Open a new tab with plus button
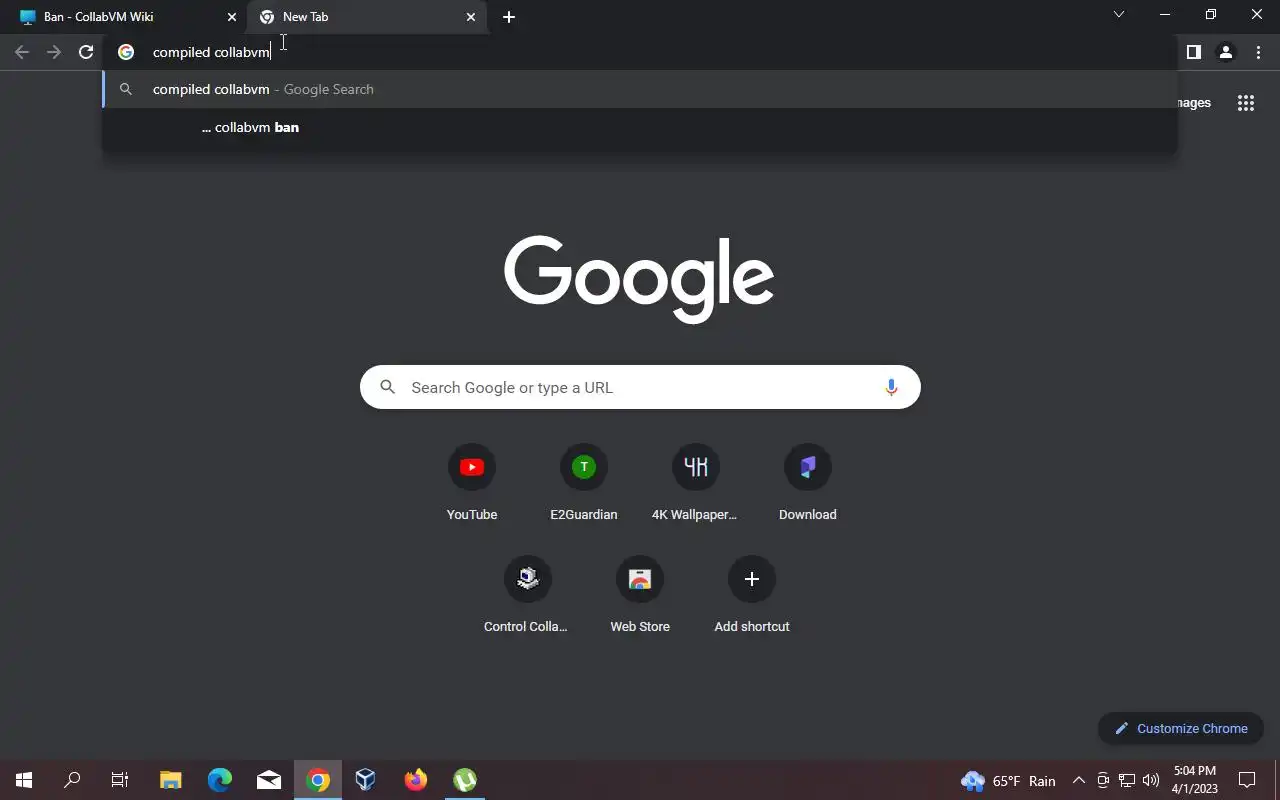1280x800 pixels. pyautogui.click(x=509, y=17)
